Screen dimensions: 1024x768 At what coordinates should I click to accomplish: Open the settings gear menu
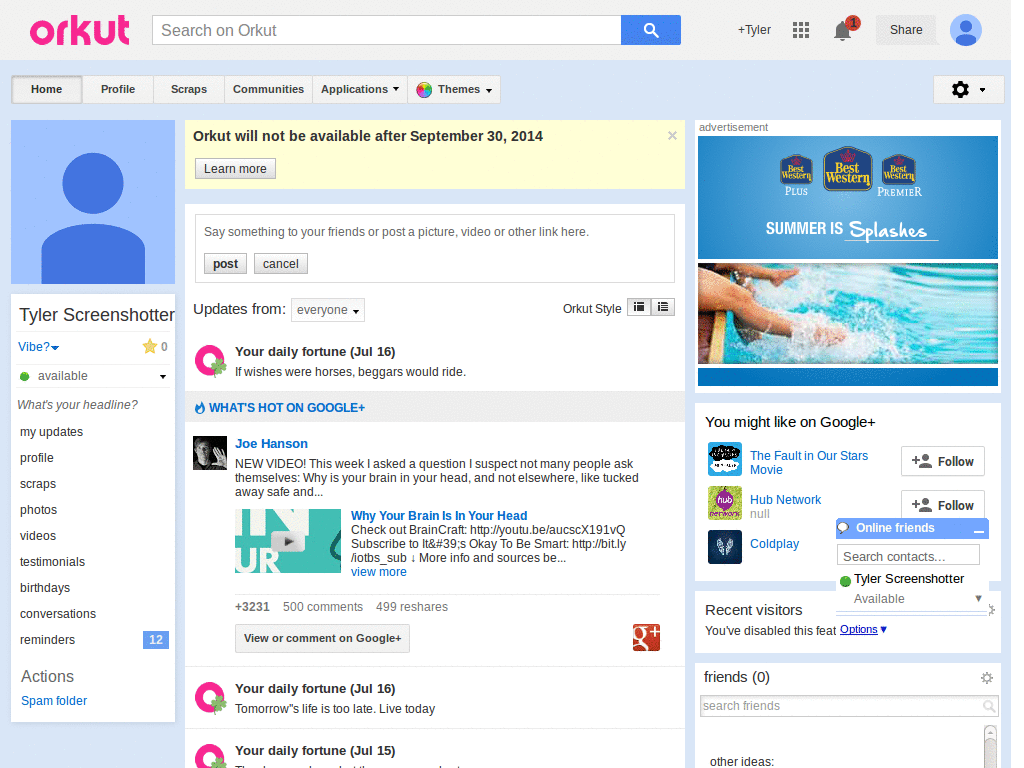tap(968, 89)
